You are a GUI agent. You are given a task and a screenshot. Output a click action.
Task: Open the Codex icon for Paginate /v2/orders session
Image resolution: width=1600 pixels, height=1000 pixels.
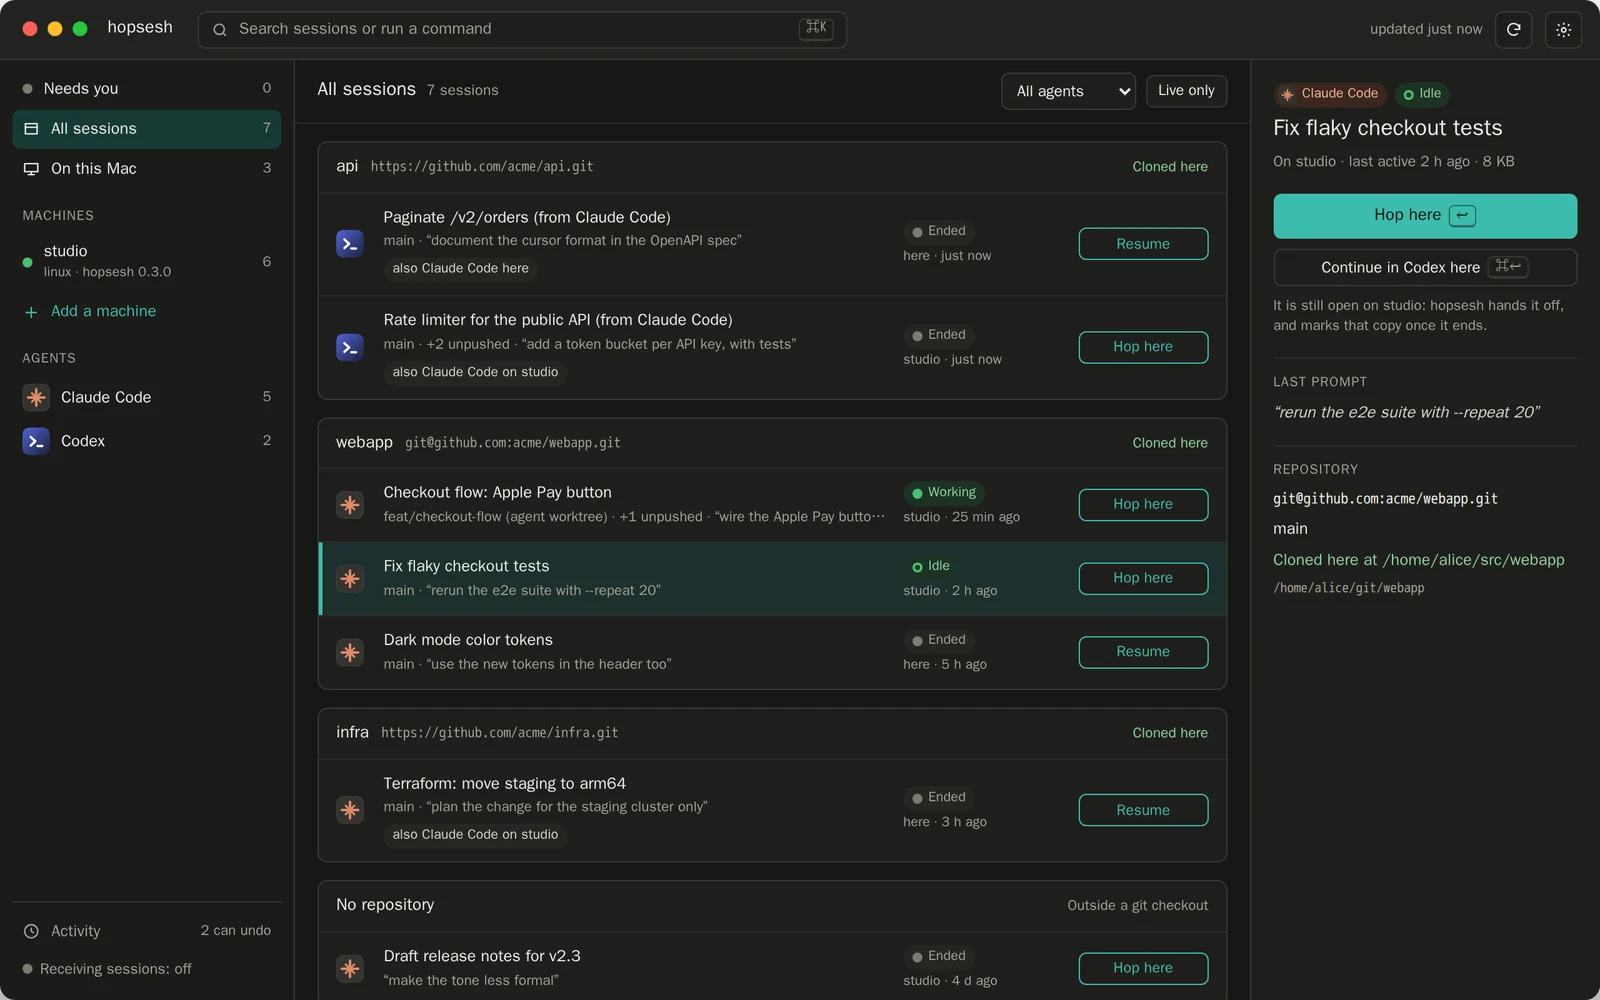click(350, 244)
